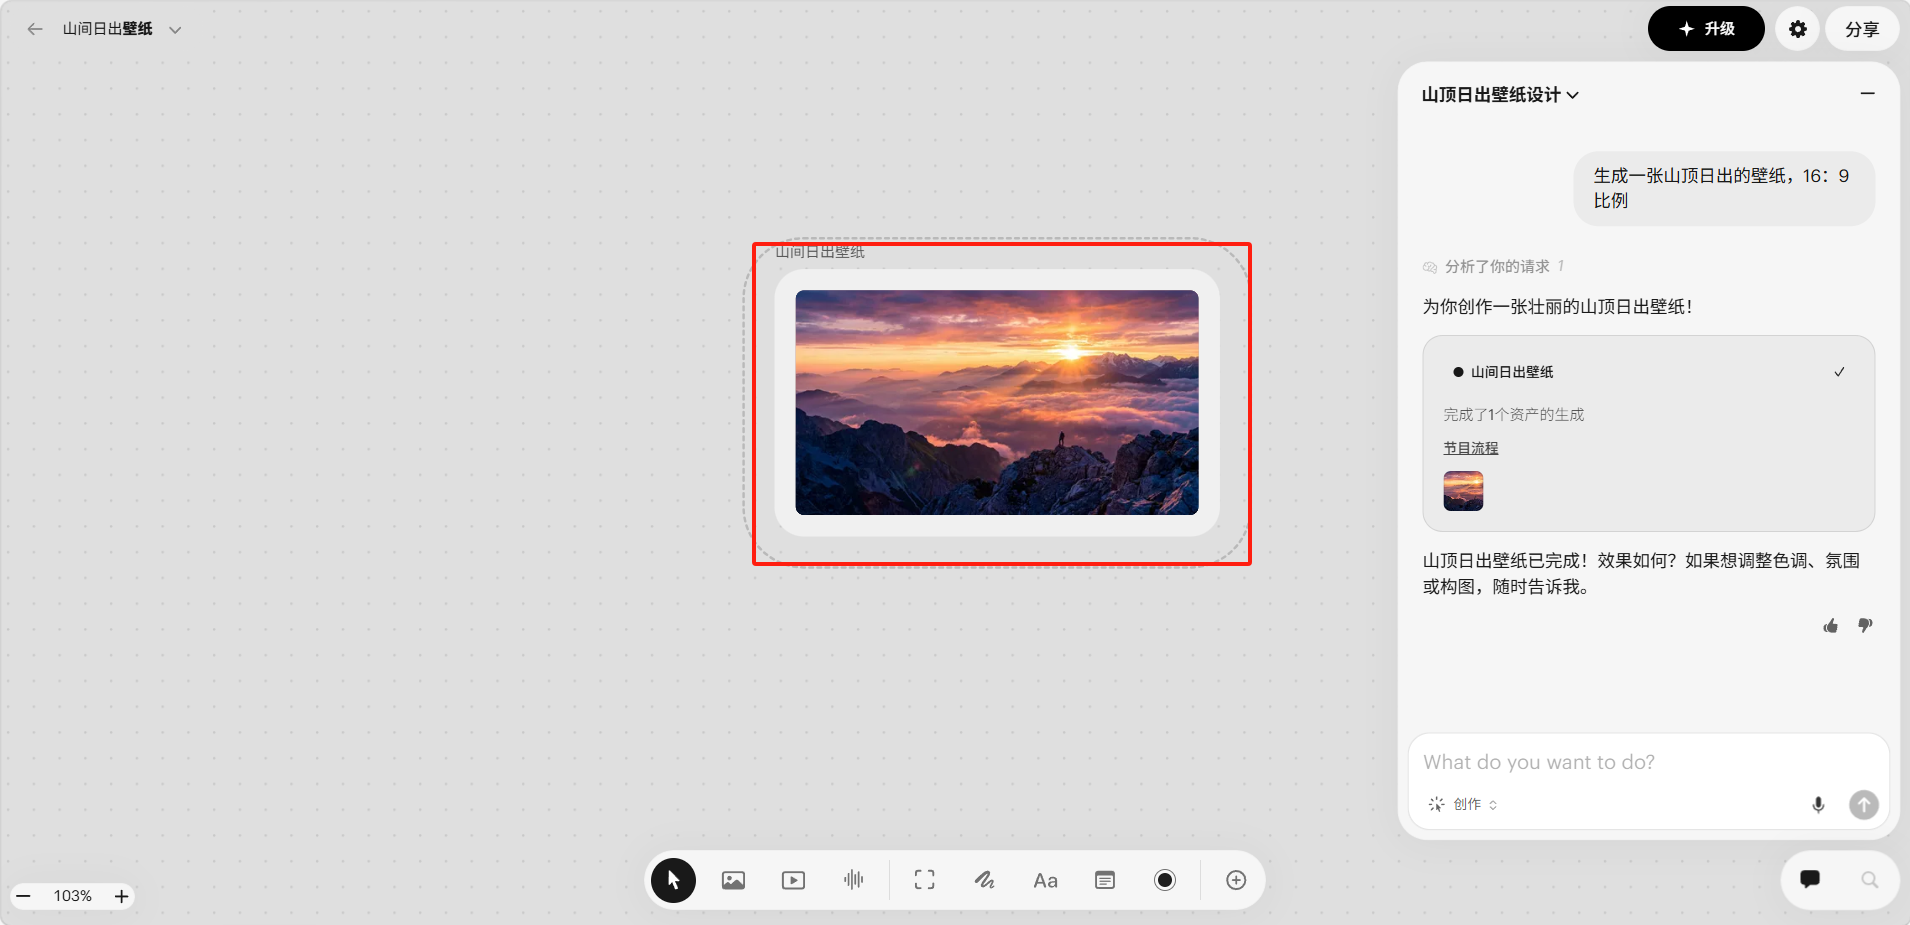Image resolution: width=1910 pixels, height=925 pixels.
Task: Click the thumbs down feedback icon
Action: [x=1865, y=626]
